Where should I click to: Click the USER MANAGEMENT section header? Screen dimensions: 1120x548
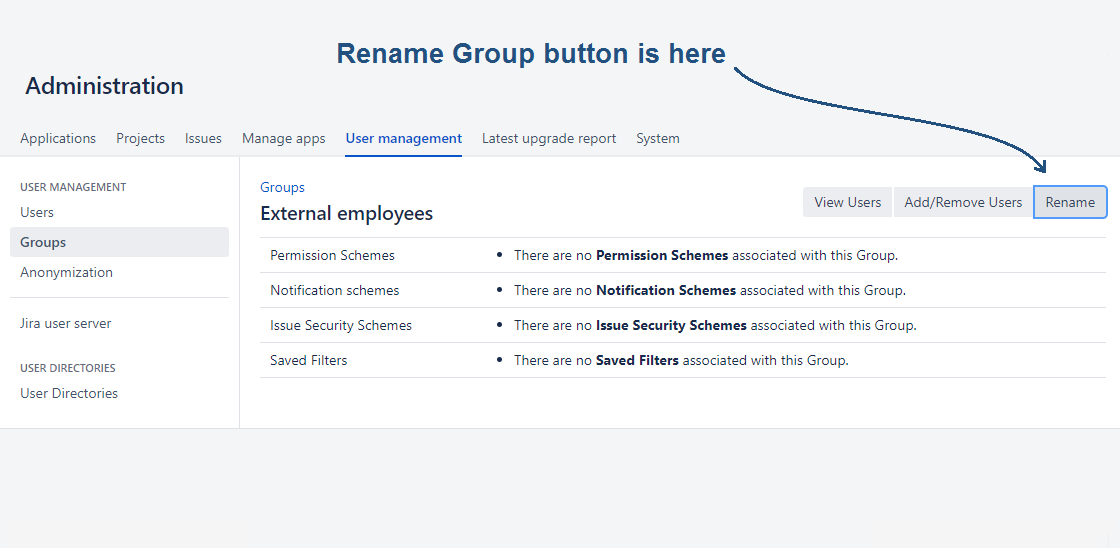tap(73, 187)
